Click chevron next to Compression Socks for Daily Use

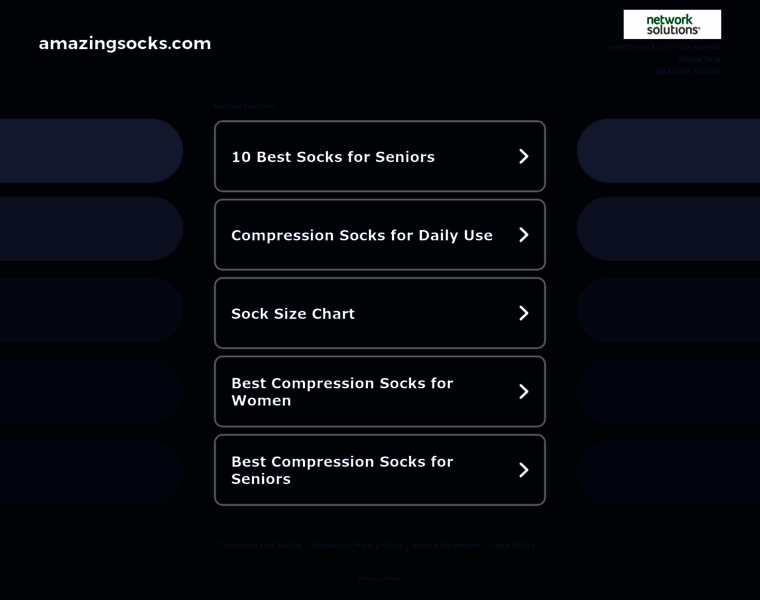pyautogui.click(x=523, y=235)
